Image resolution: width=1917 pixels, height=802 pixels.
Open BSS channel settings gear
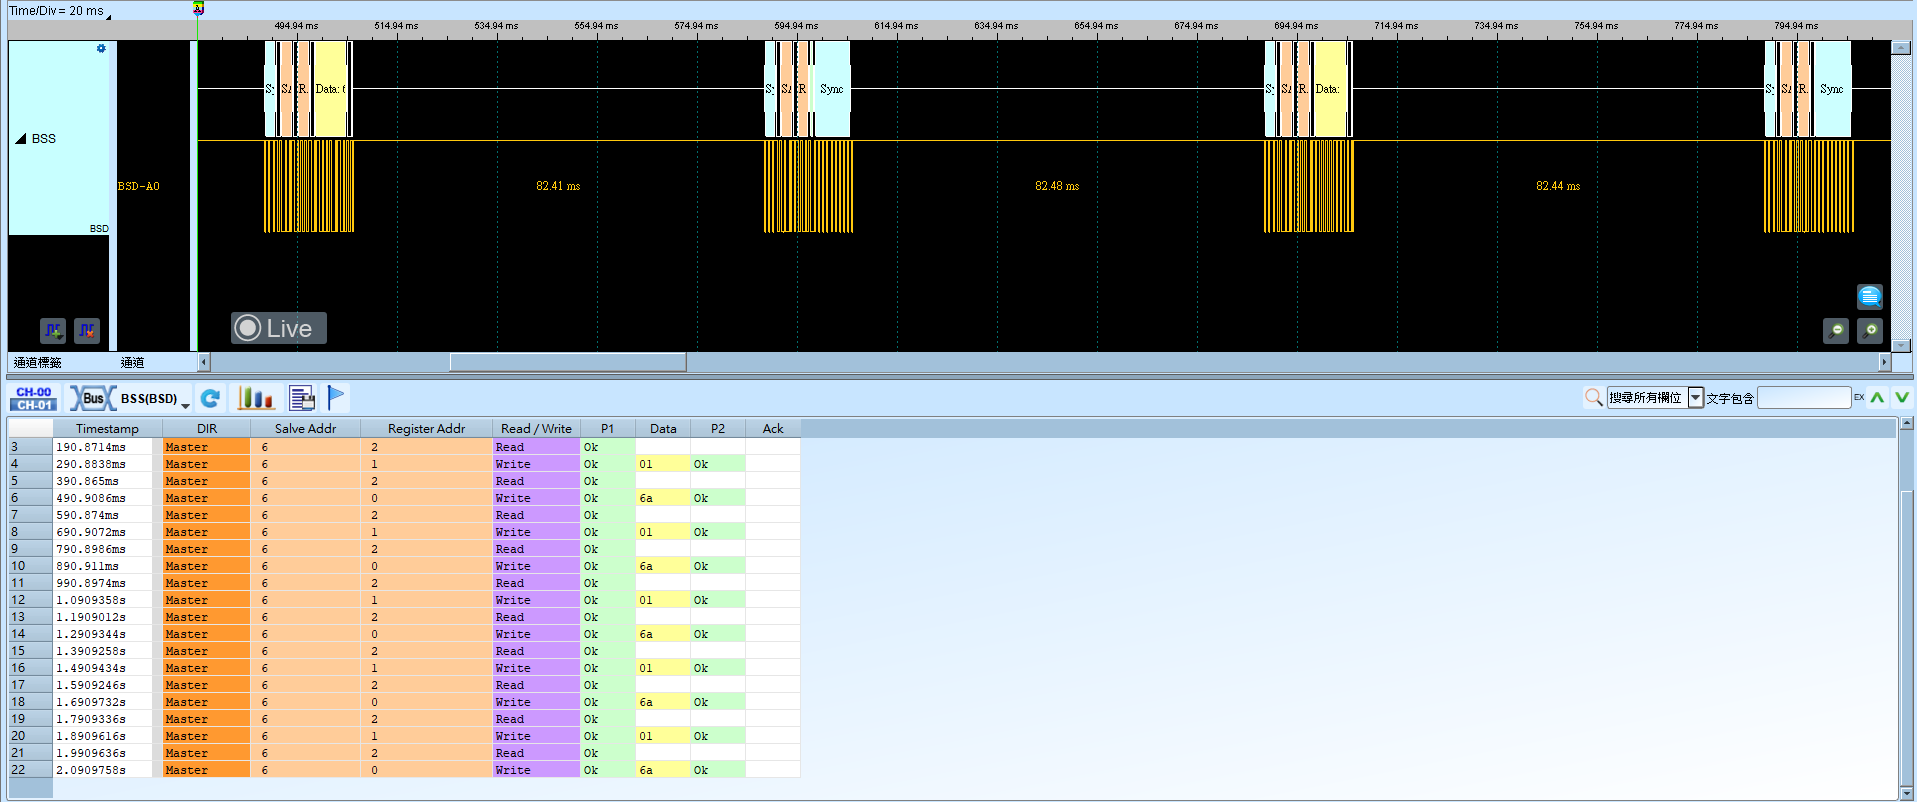(101, 48)
